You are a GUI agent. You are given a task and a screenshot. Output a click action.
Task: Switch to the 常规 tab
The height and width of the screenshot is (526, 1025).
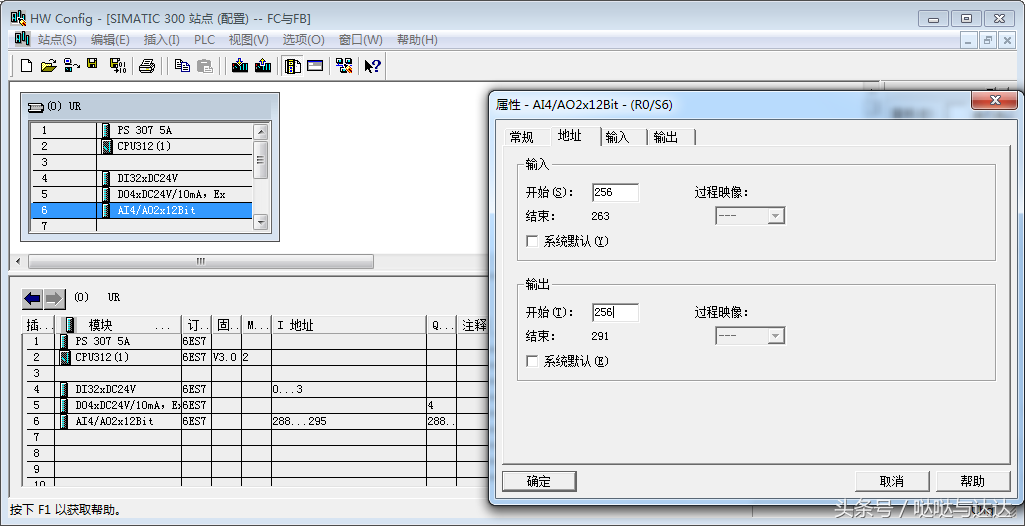[x=522, y=137]
